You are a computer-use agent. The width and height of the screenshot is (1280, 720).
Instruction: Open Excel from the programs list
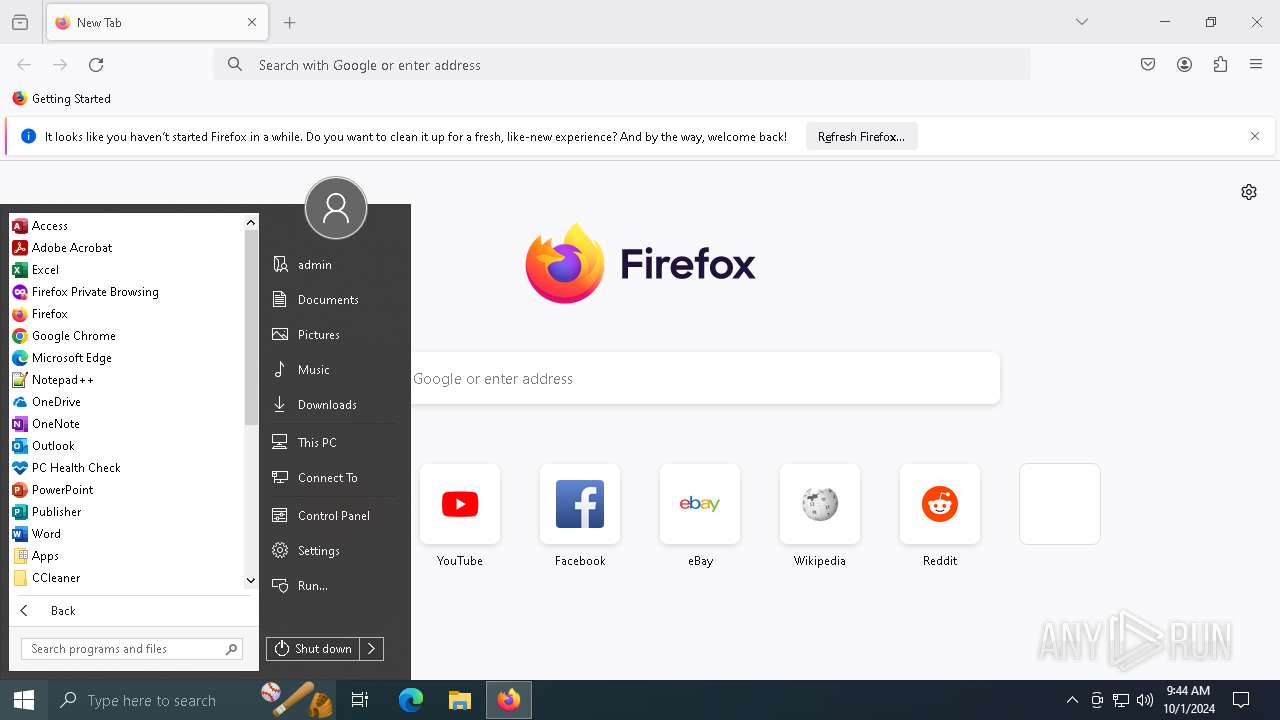pos(128,270)
